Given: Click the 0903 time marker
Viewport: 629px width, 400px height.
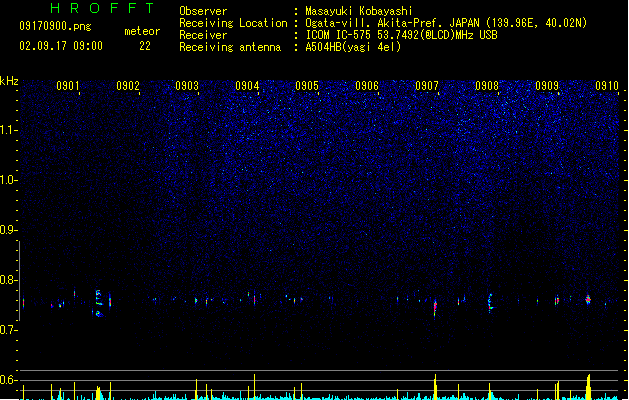Looking at the screenshot, I should [187, 86].
